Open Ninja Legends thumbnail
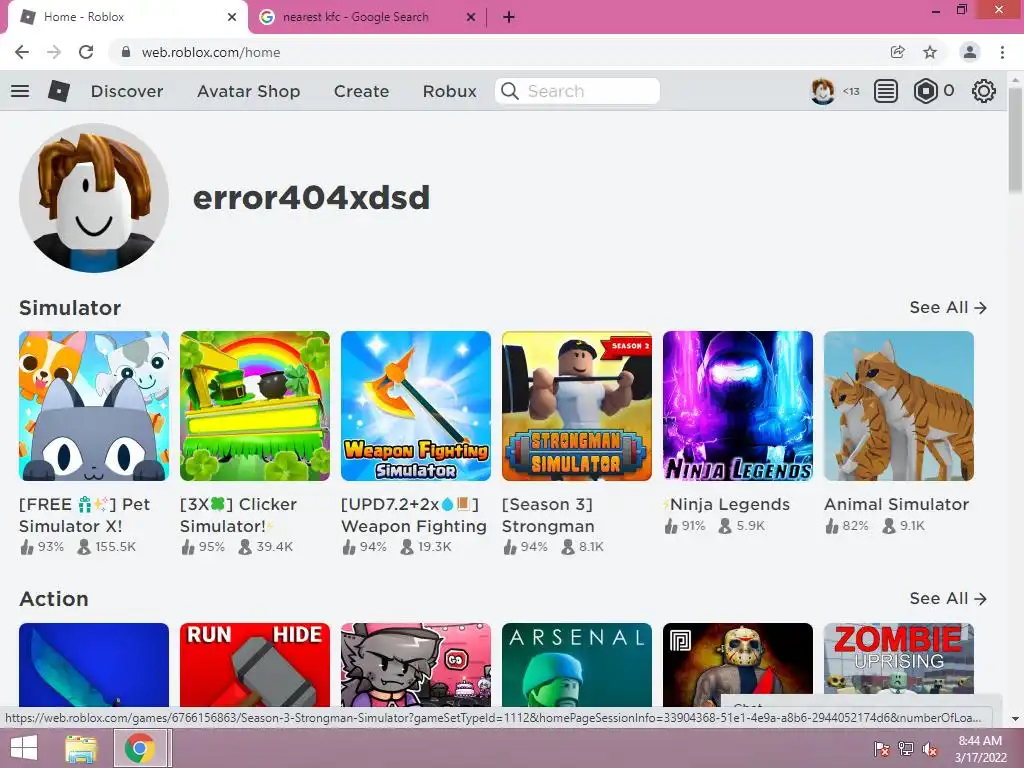 (738, 406)
